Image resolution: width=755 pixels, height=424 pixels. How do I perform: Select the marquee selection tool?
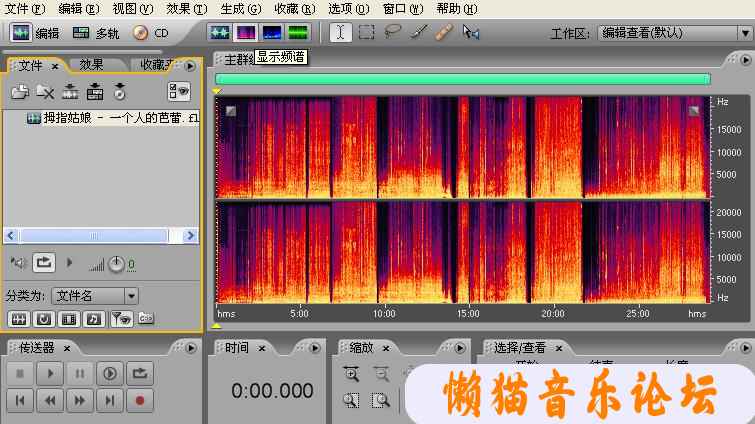366,32
